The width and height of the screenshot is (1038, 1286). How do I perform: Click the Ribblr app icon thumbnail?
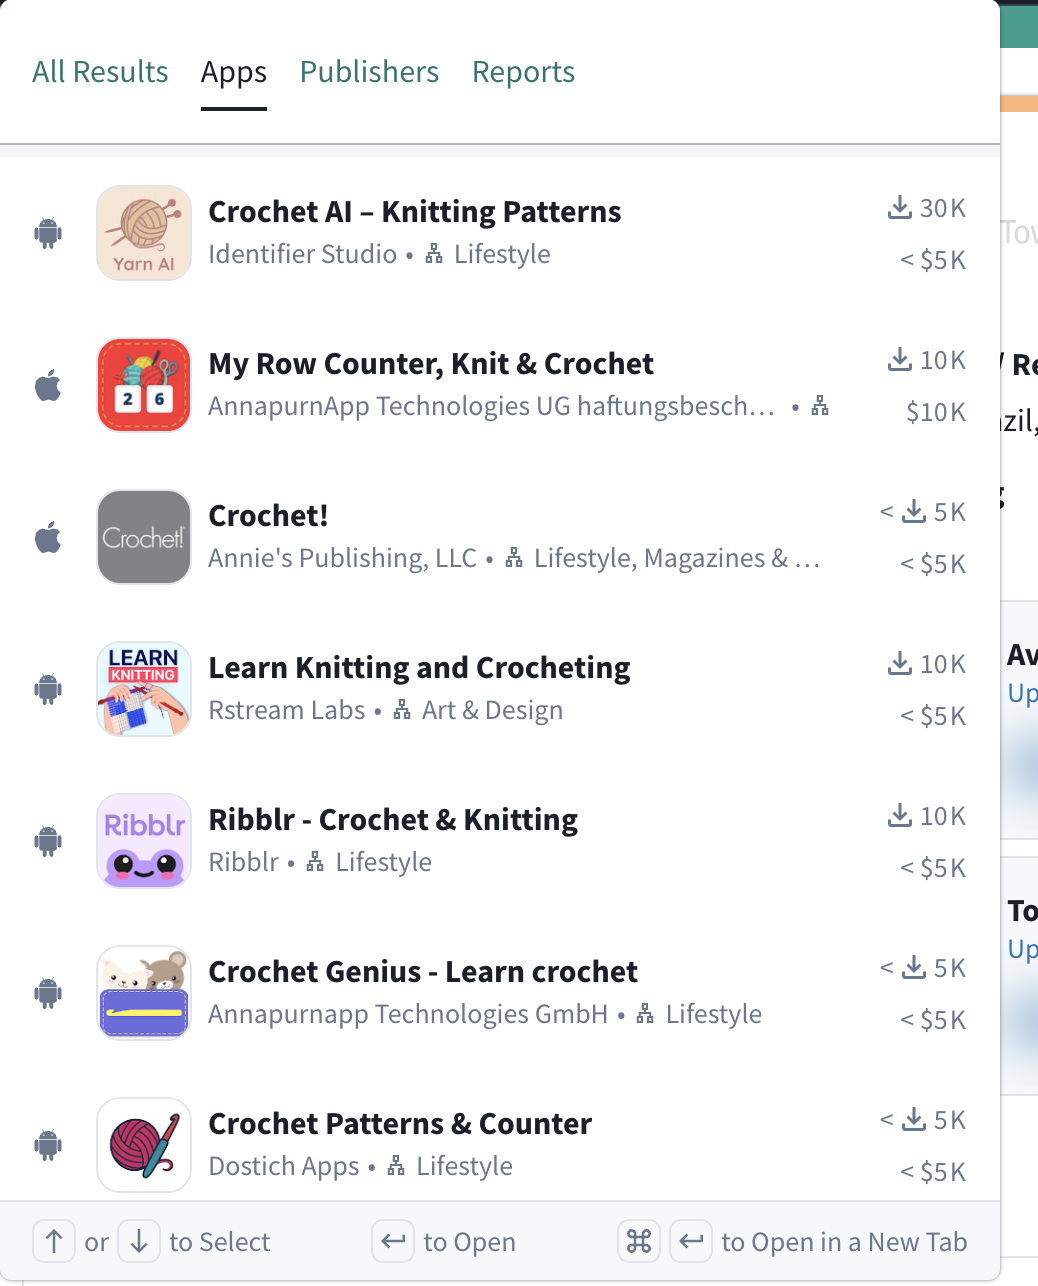coord(143,840)
